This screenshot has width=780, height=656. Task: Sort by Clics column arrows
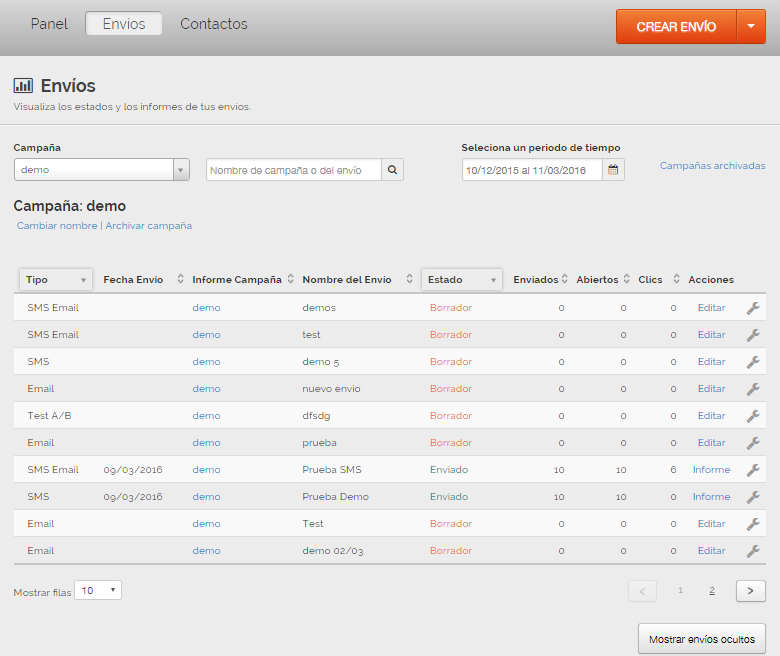677,279
